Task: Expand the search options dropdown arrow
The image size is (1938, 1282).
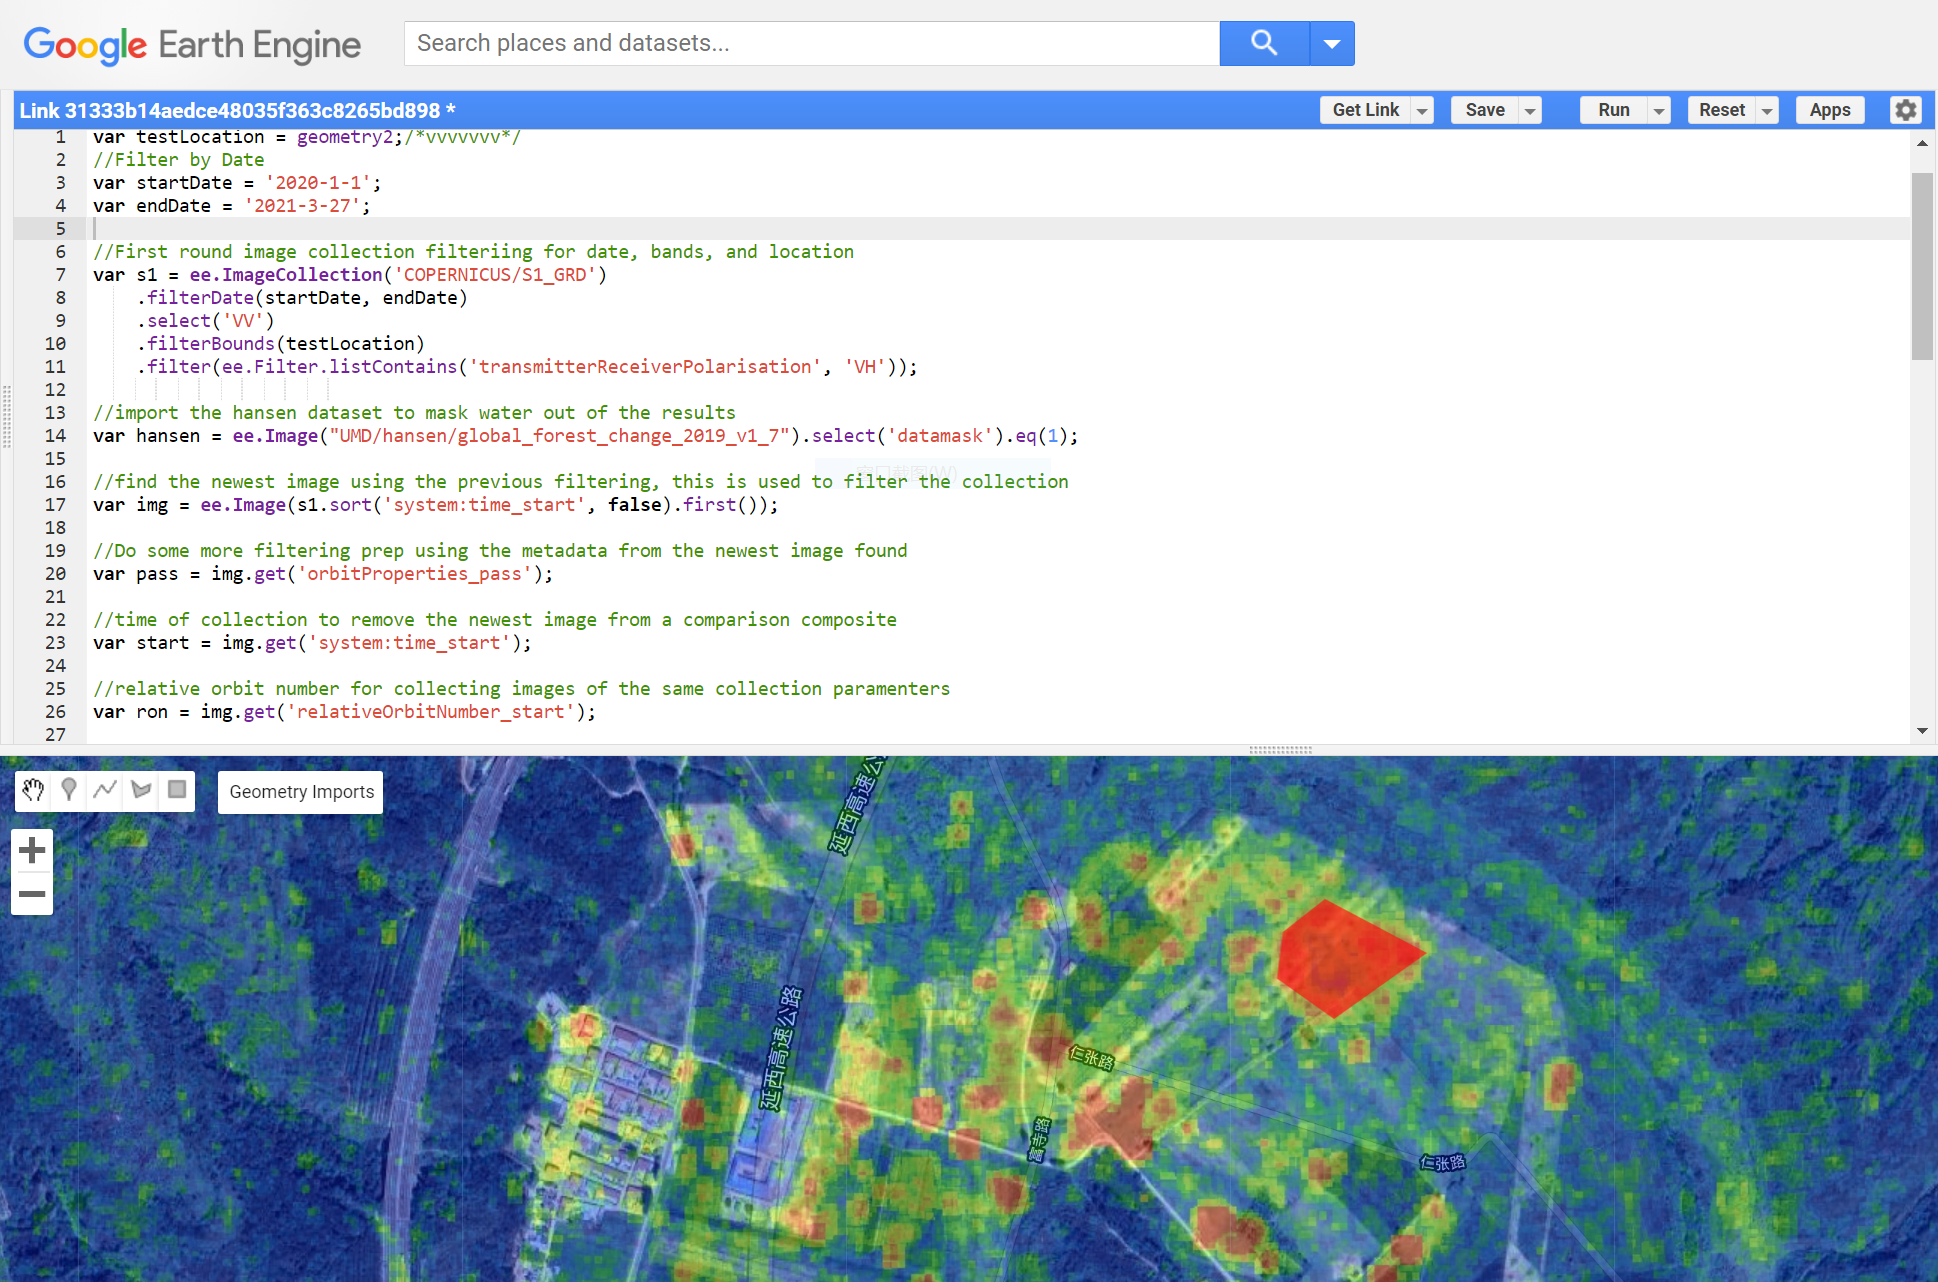Action: [x=1332, y=43]
